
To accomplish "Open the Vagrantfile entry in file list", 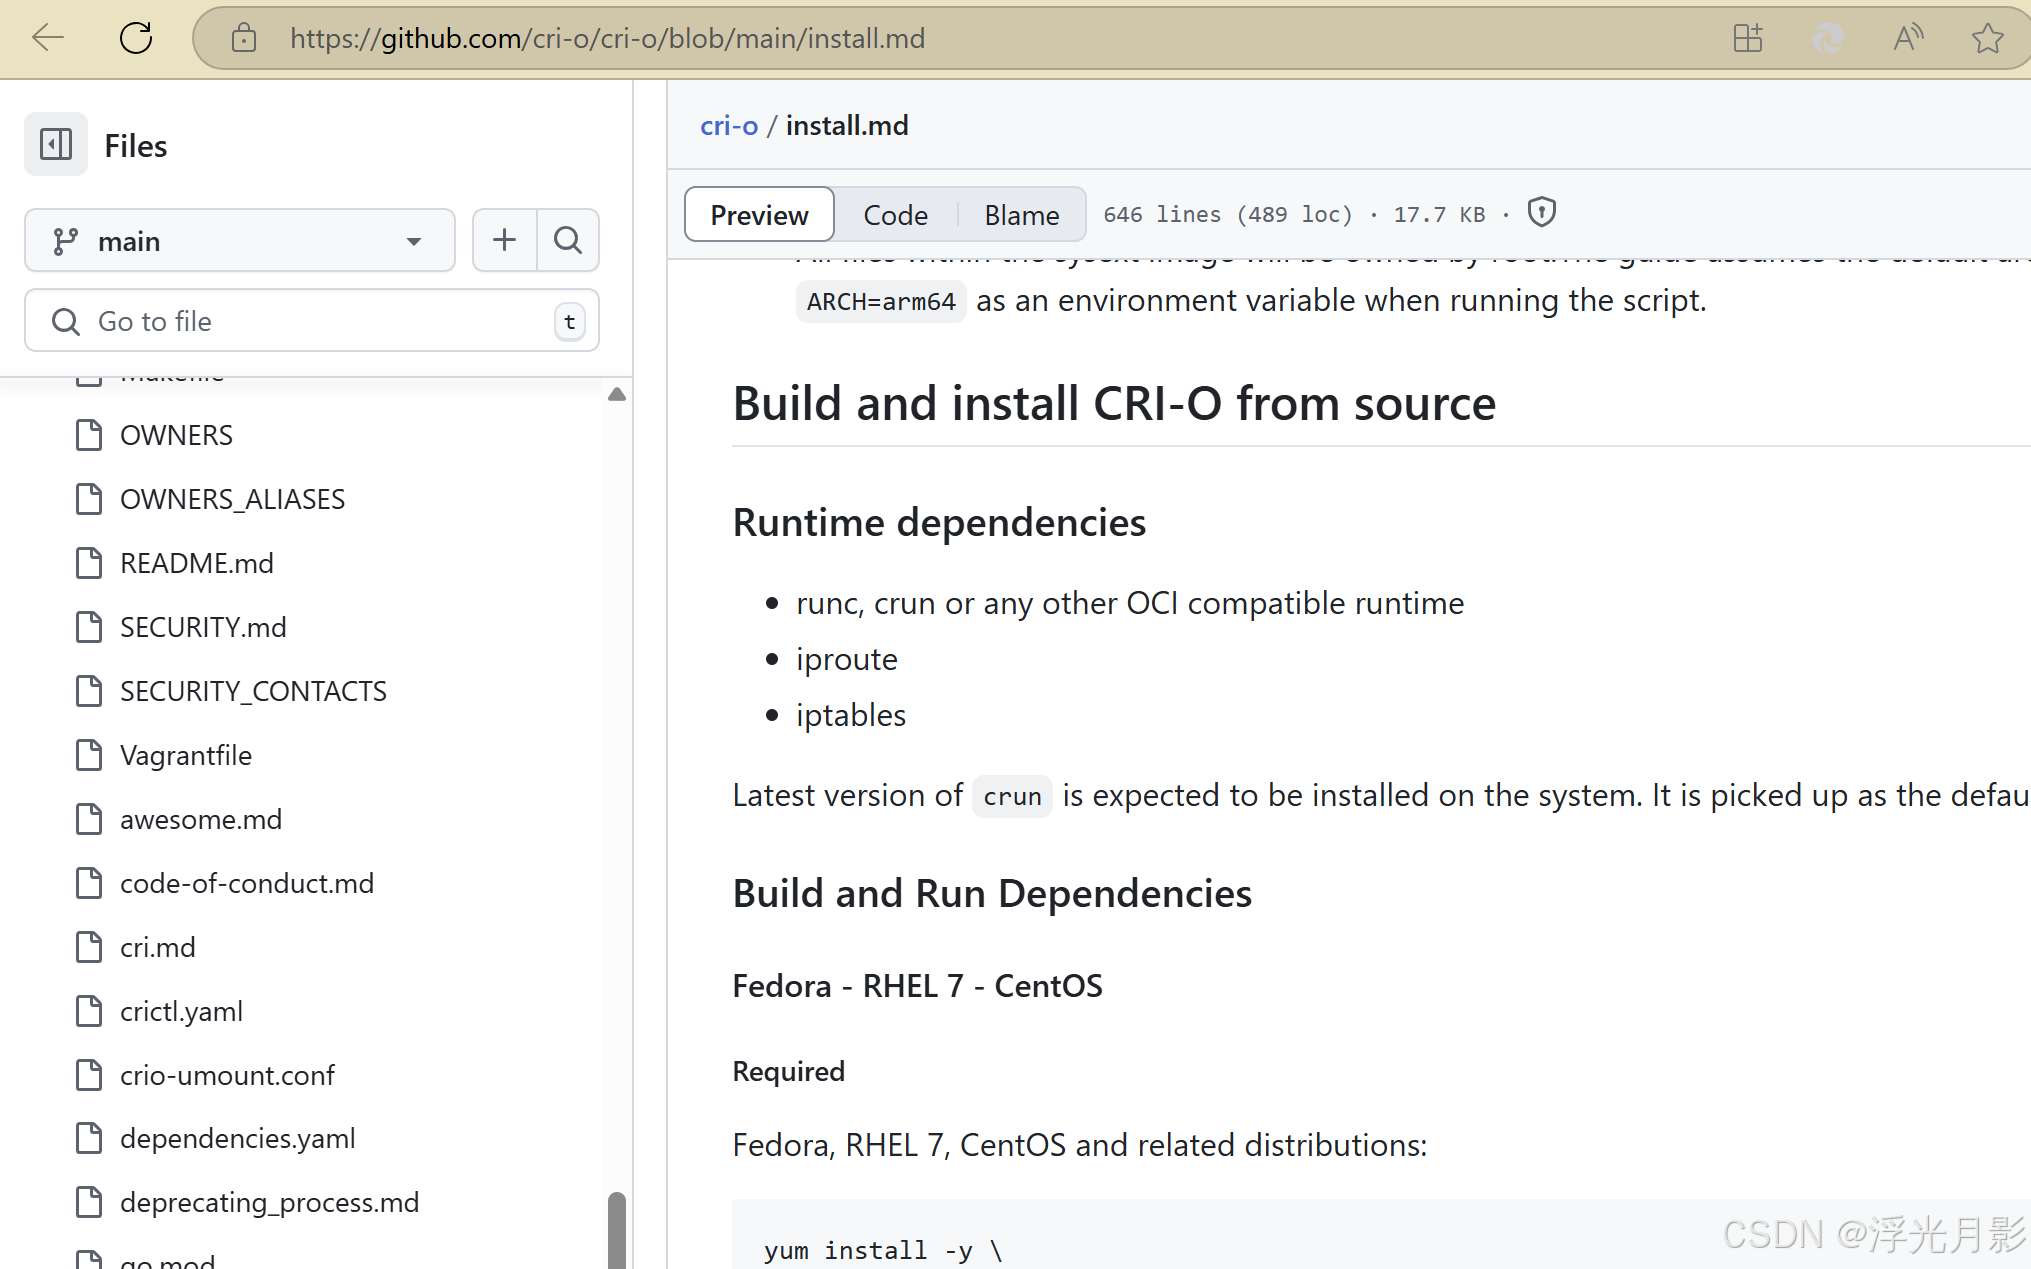I will coord(185,755).
